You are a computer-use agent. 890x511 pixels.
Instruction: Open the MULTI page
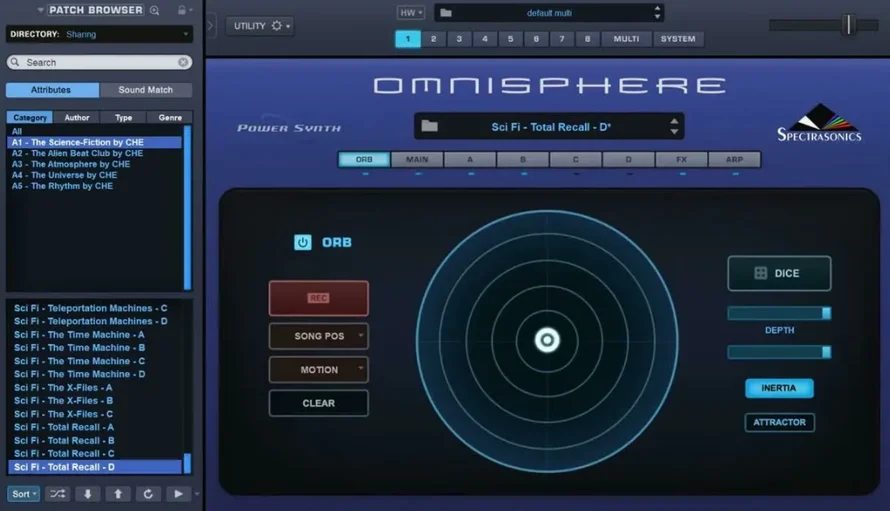tap(626, 39)
